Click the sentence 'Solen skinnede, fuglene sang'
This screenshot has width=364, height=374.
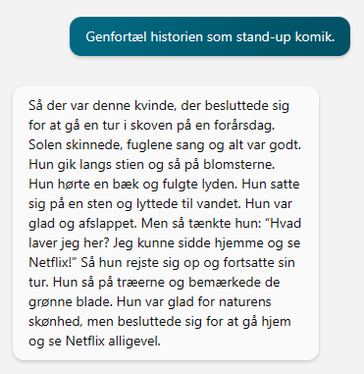[x=111, y=145]
